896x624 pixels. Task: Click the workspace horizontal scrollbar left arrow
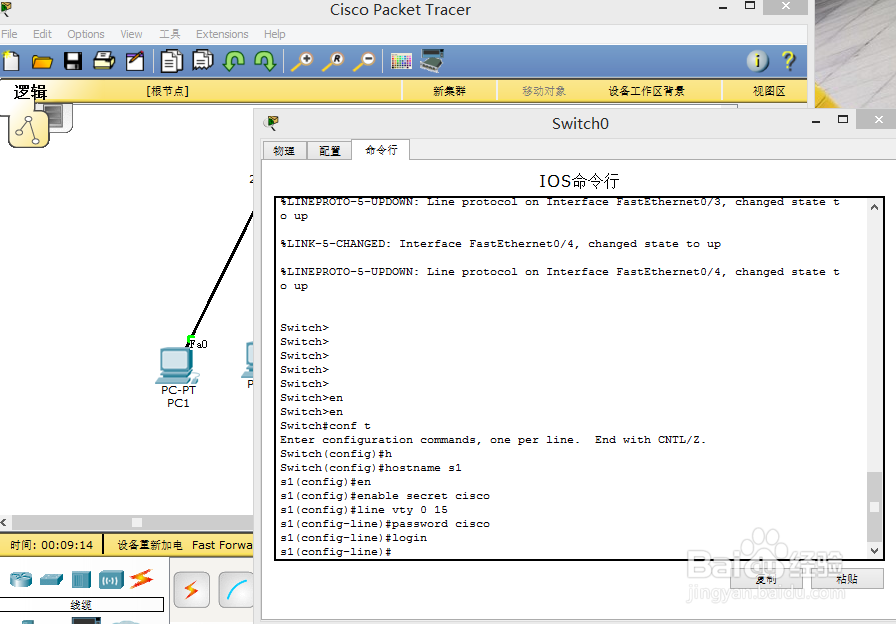click(4, 522)
